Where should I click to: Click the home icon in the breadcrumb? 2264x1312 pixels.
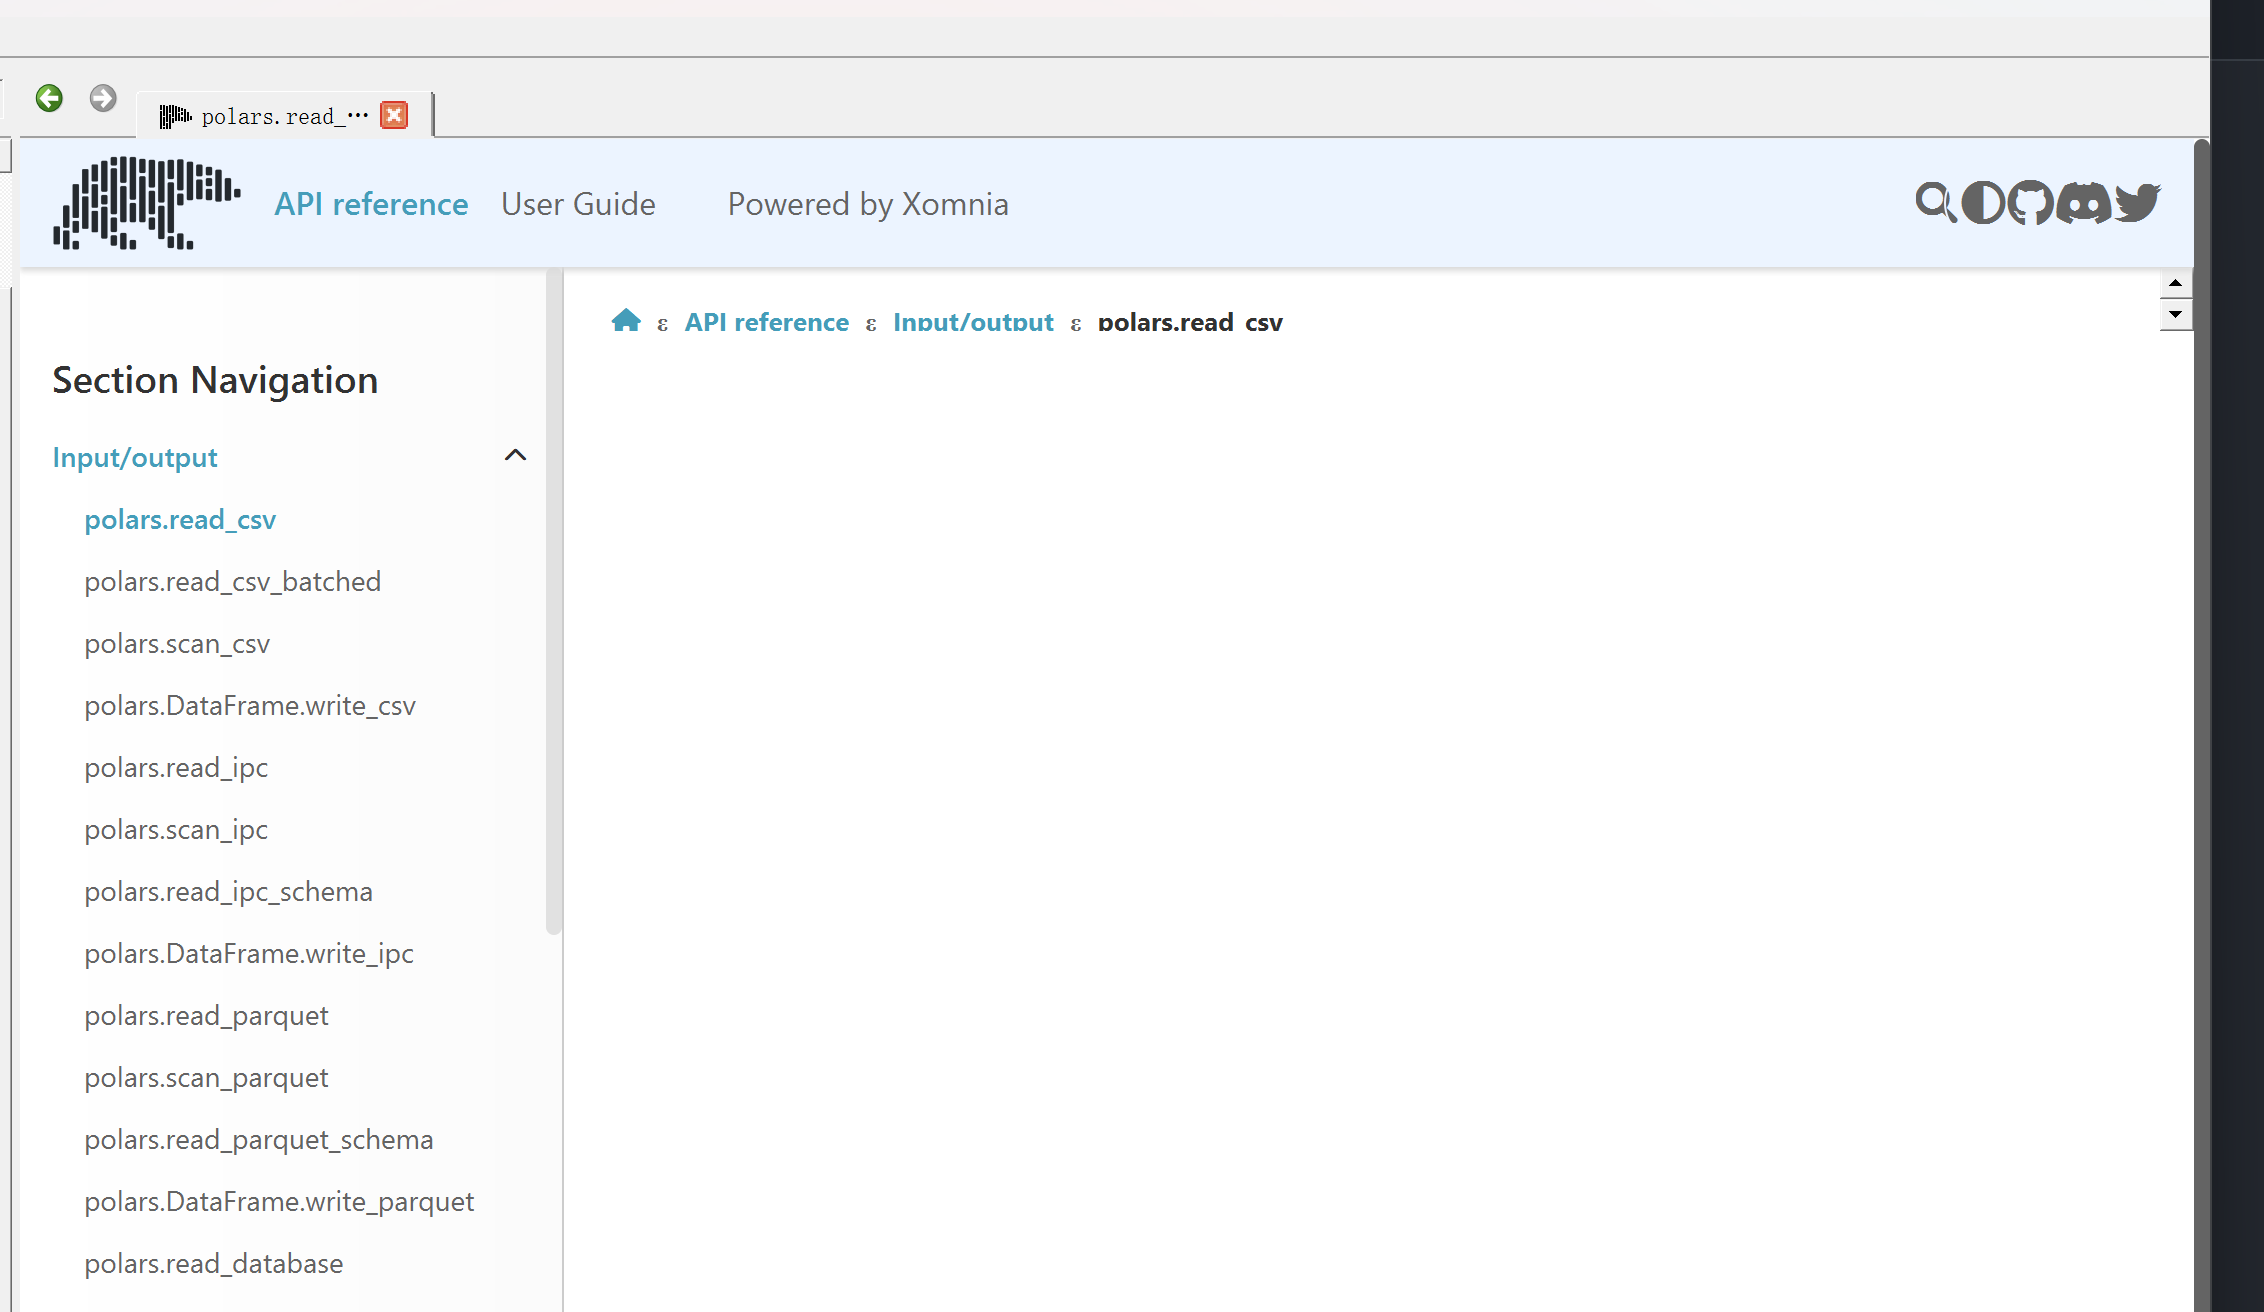[x=626, y=319]
